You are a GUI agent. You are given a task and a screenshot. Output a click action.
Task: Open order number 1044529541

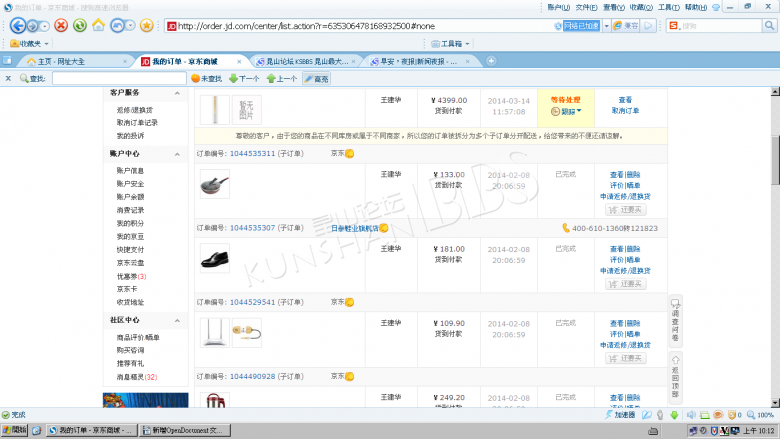[252, 302]
